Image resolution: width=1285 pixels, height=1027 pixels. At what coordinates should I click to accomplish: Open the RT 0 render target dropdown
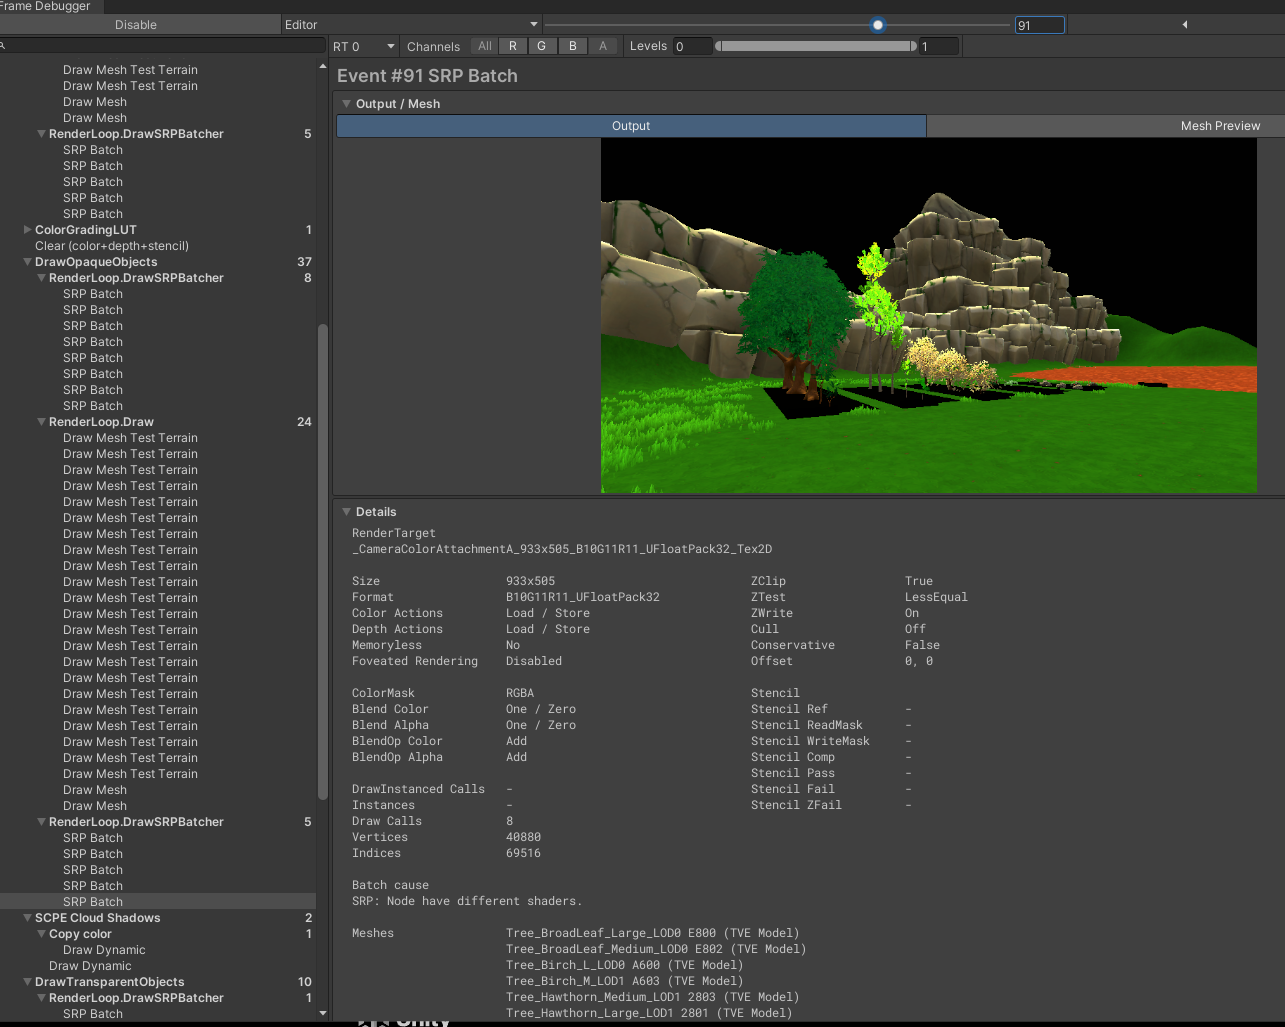[364, 47]
